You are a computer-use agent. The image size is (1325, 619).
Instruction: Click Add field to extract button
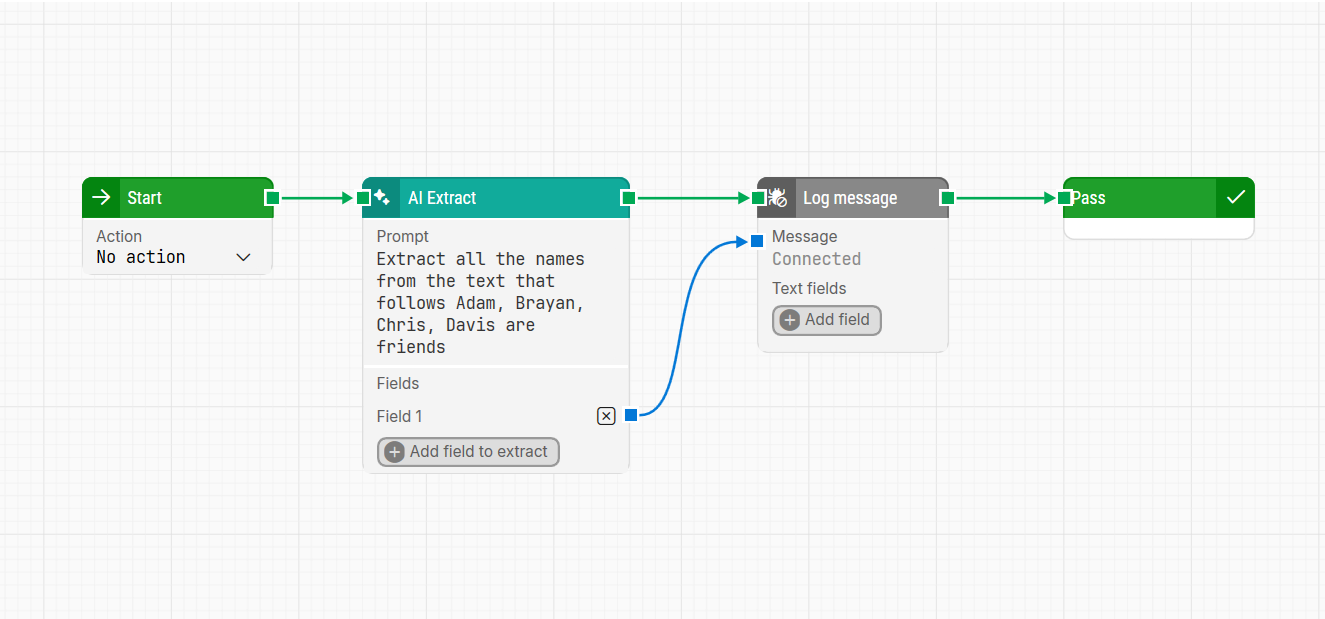[468, 452]
